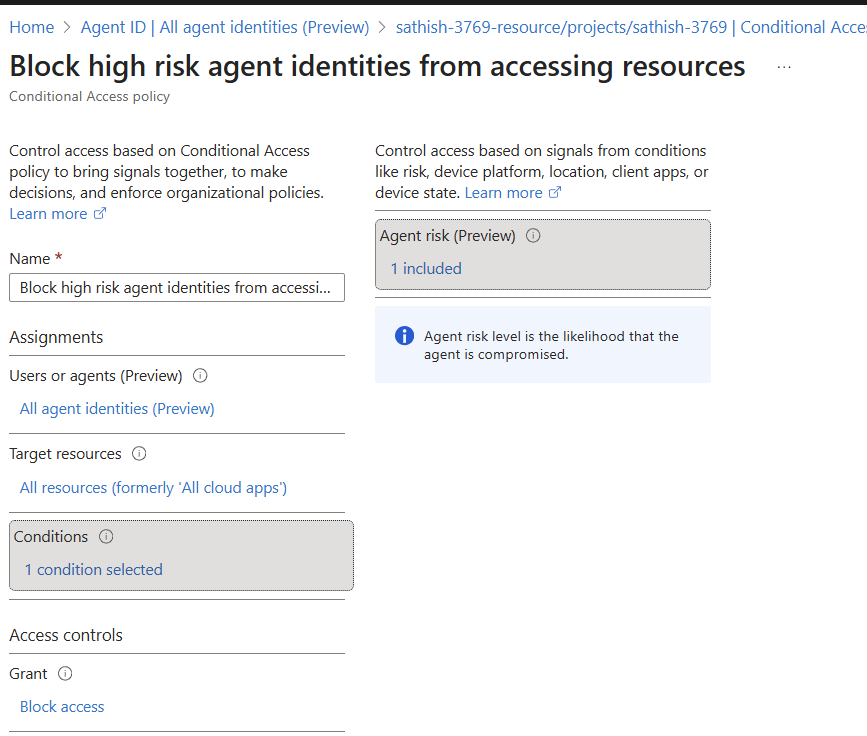Viewport: 867px width, 736px height.
Task: Open the ellipsis more options menu
Action: click(x=784, y=67)
